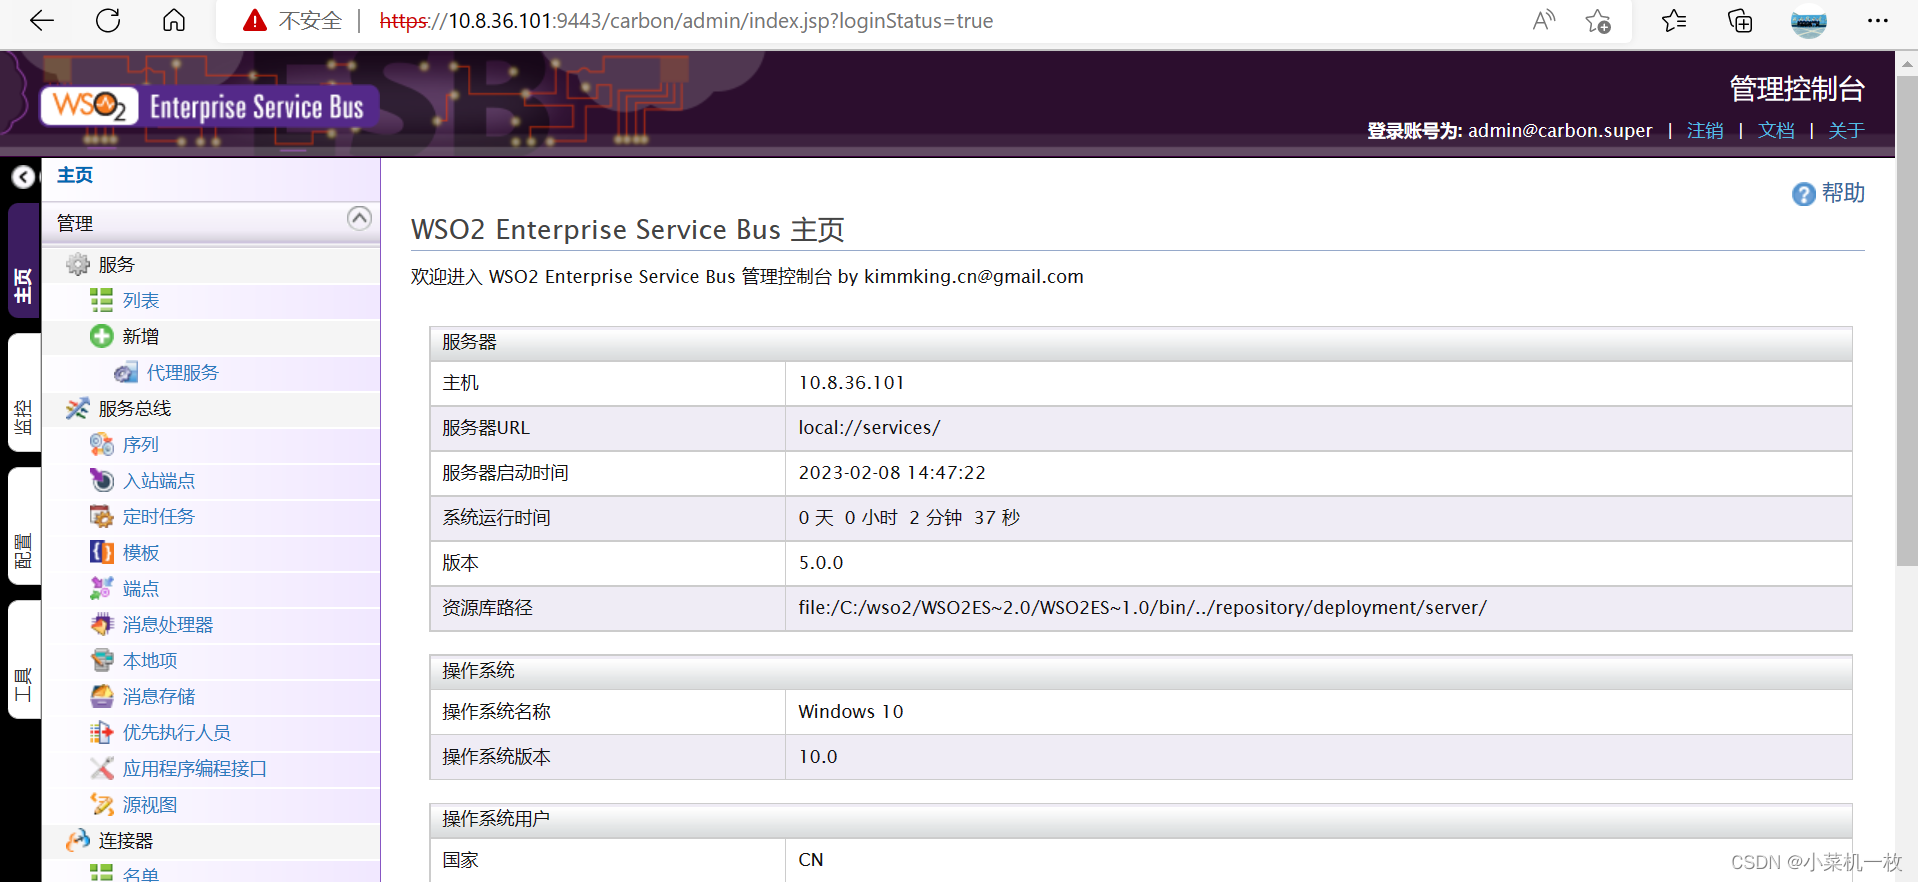The image size is (1918, 882).
Task: Click the priority executors icon
Action: pyautogui.click(x=101, y=733)
